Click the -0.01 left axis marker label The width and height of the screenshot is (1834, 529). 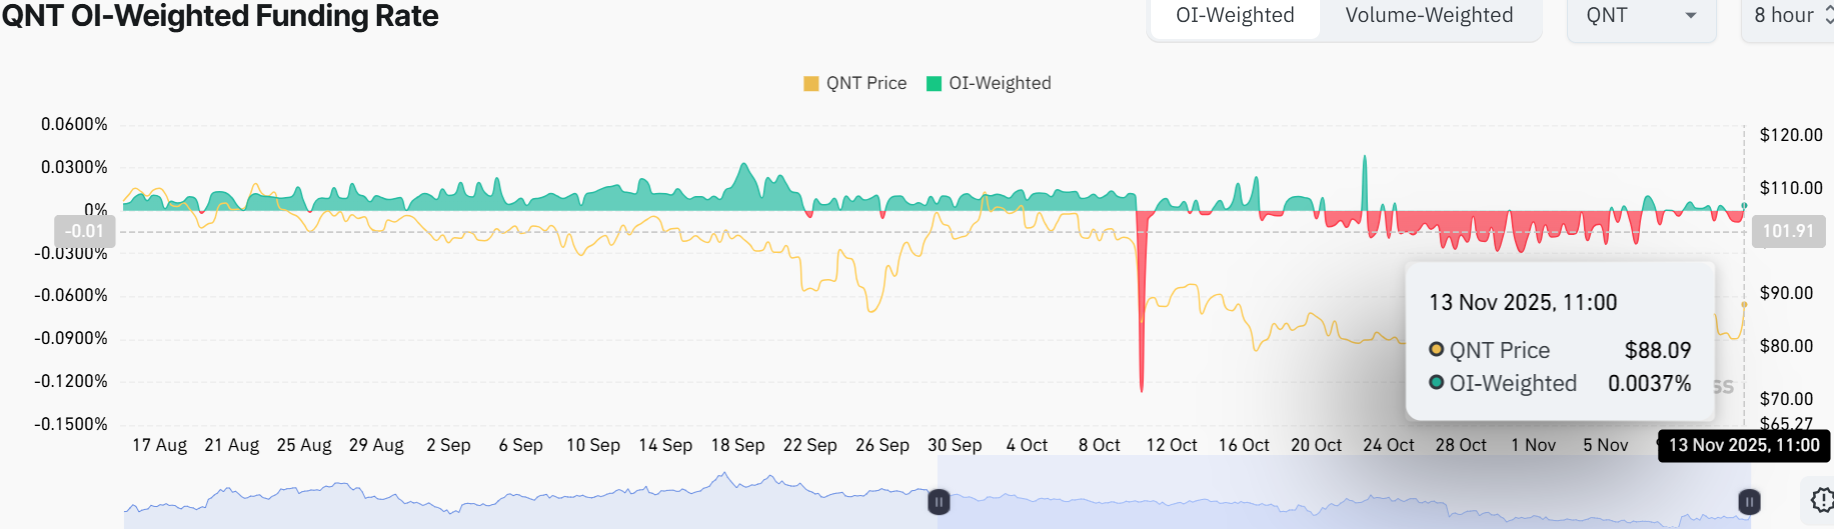[84, 232]
